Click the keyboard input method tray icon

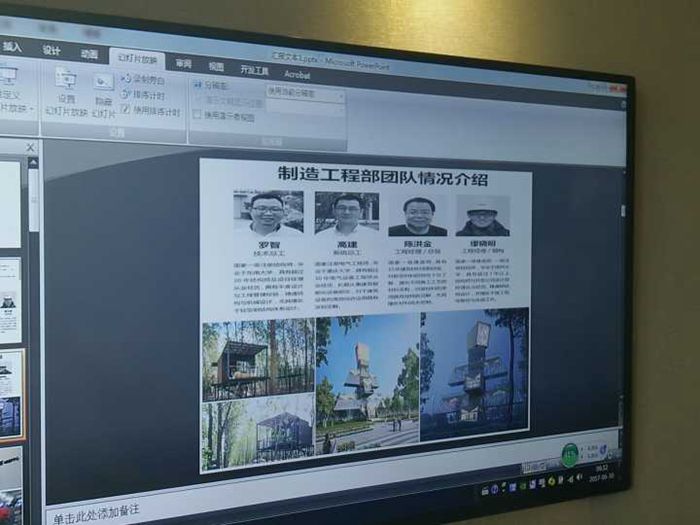tap(485, 491)
